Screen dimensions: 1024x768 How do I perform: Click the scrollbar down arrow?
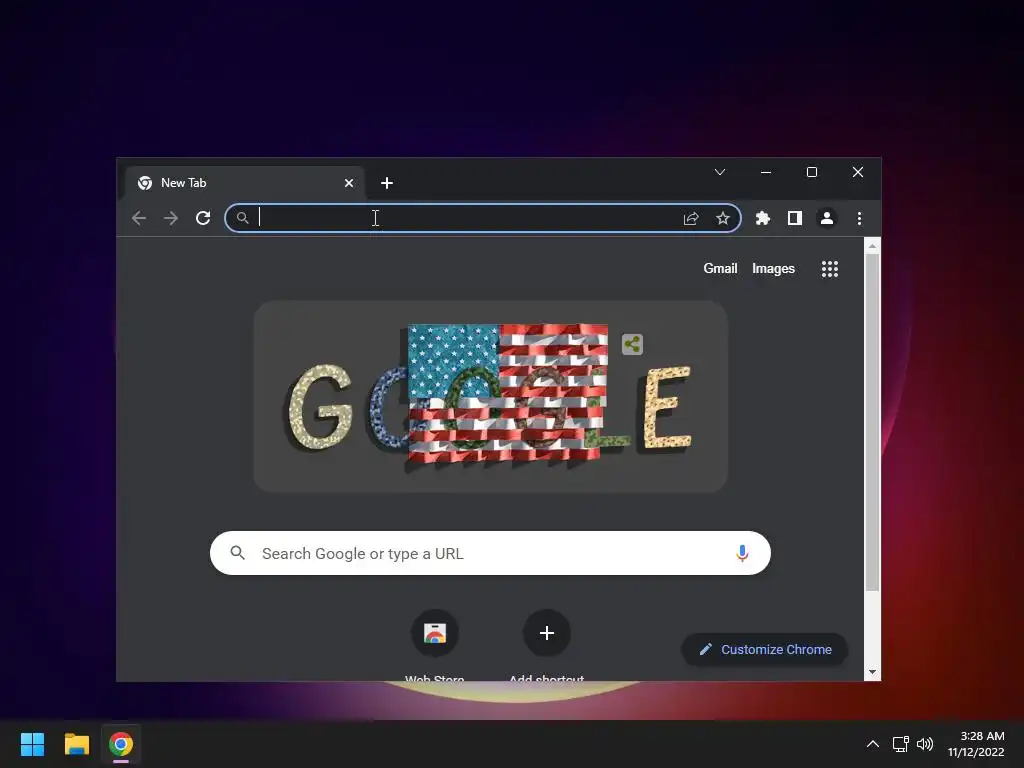coord(872,672)
